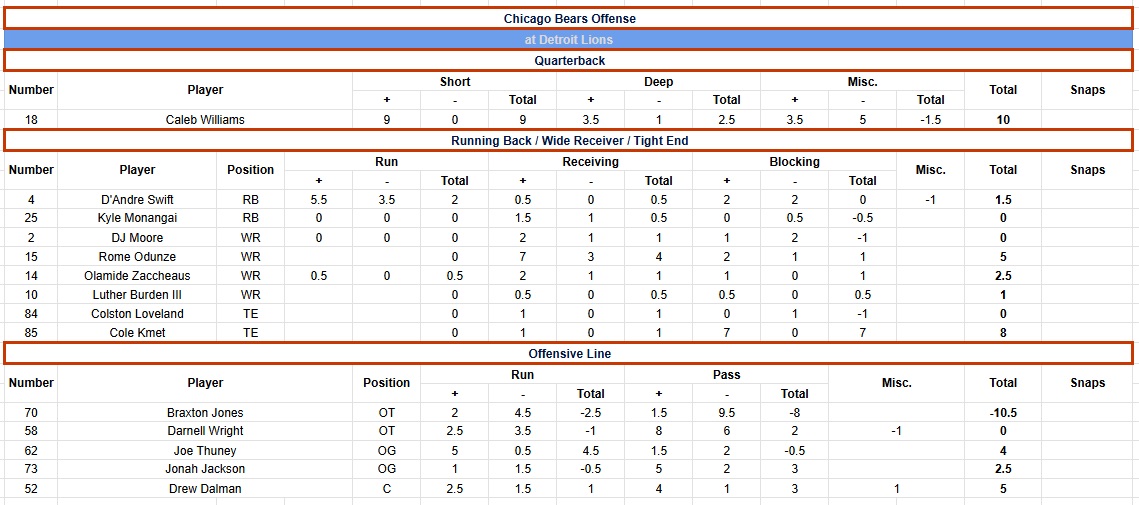The height and width of the screenshot is (505, 1139).
Task: Click the blue 'at Detroit Lions' banner
Action: coord(569,40)
